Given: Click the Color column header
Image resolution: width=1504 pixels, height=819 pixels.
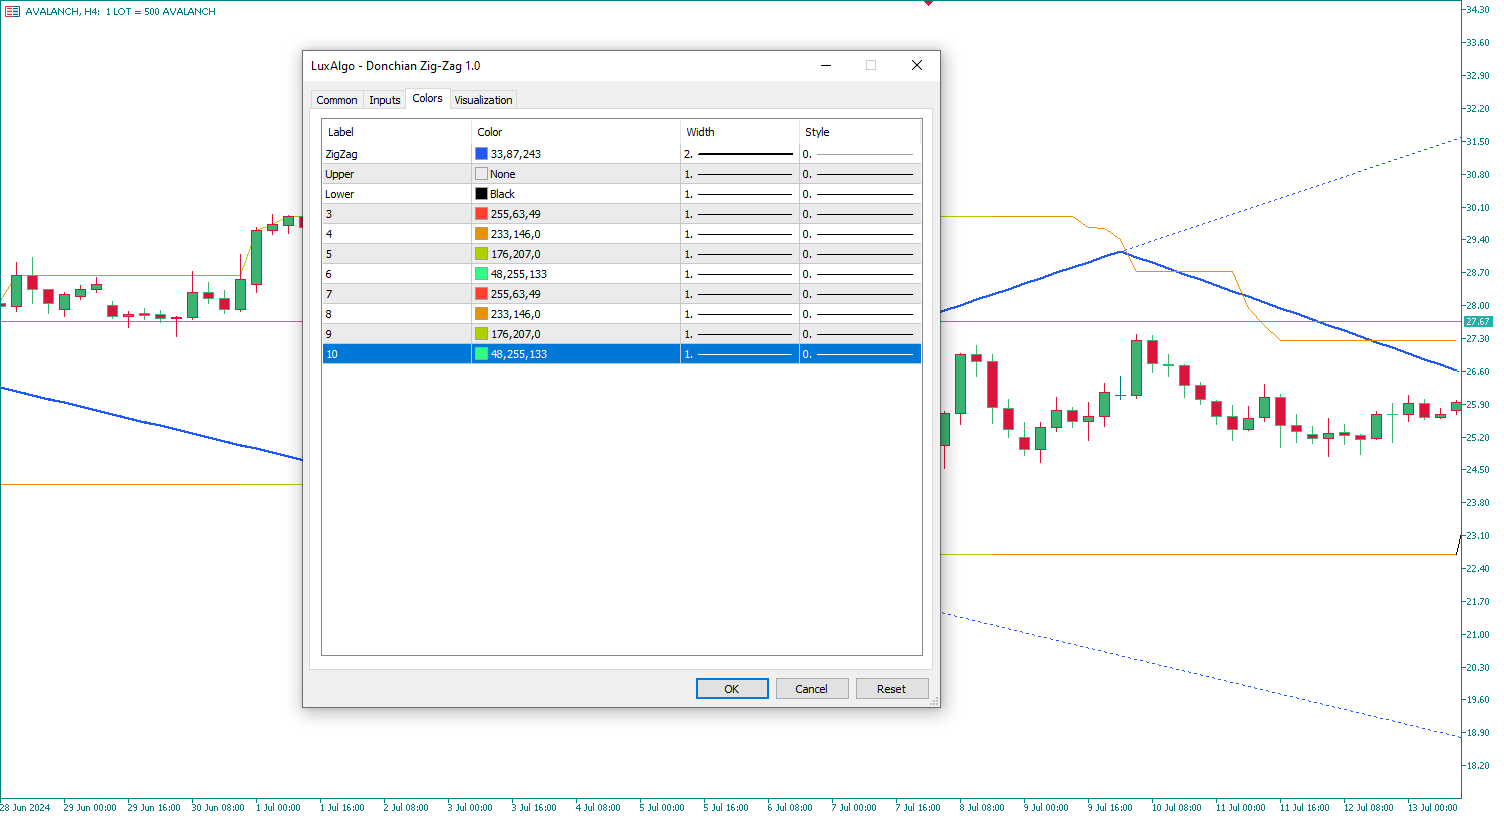Looking at the screenshot, I should [575, 132].
